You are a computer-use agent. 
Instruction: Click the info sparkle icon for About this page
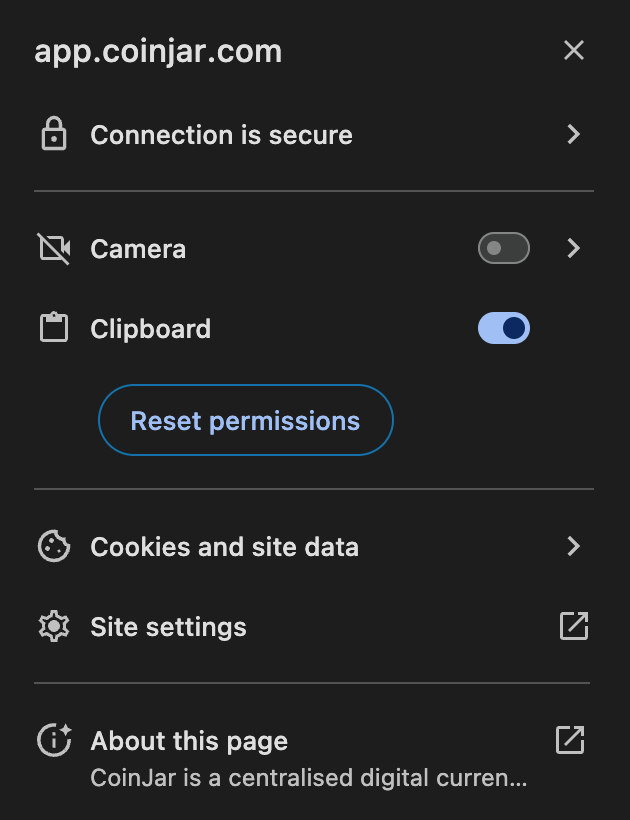(x=54, y=739)
